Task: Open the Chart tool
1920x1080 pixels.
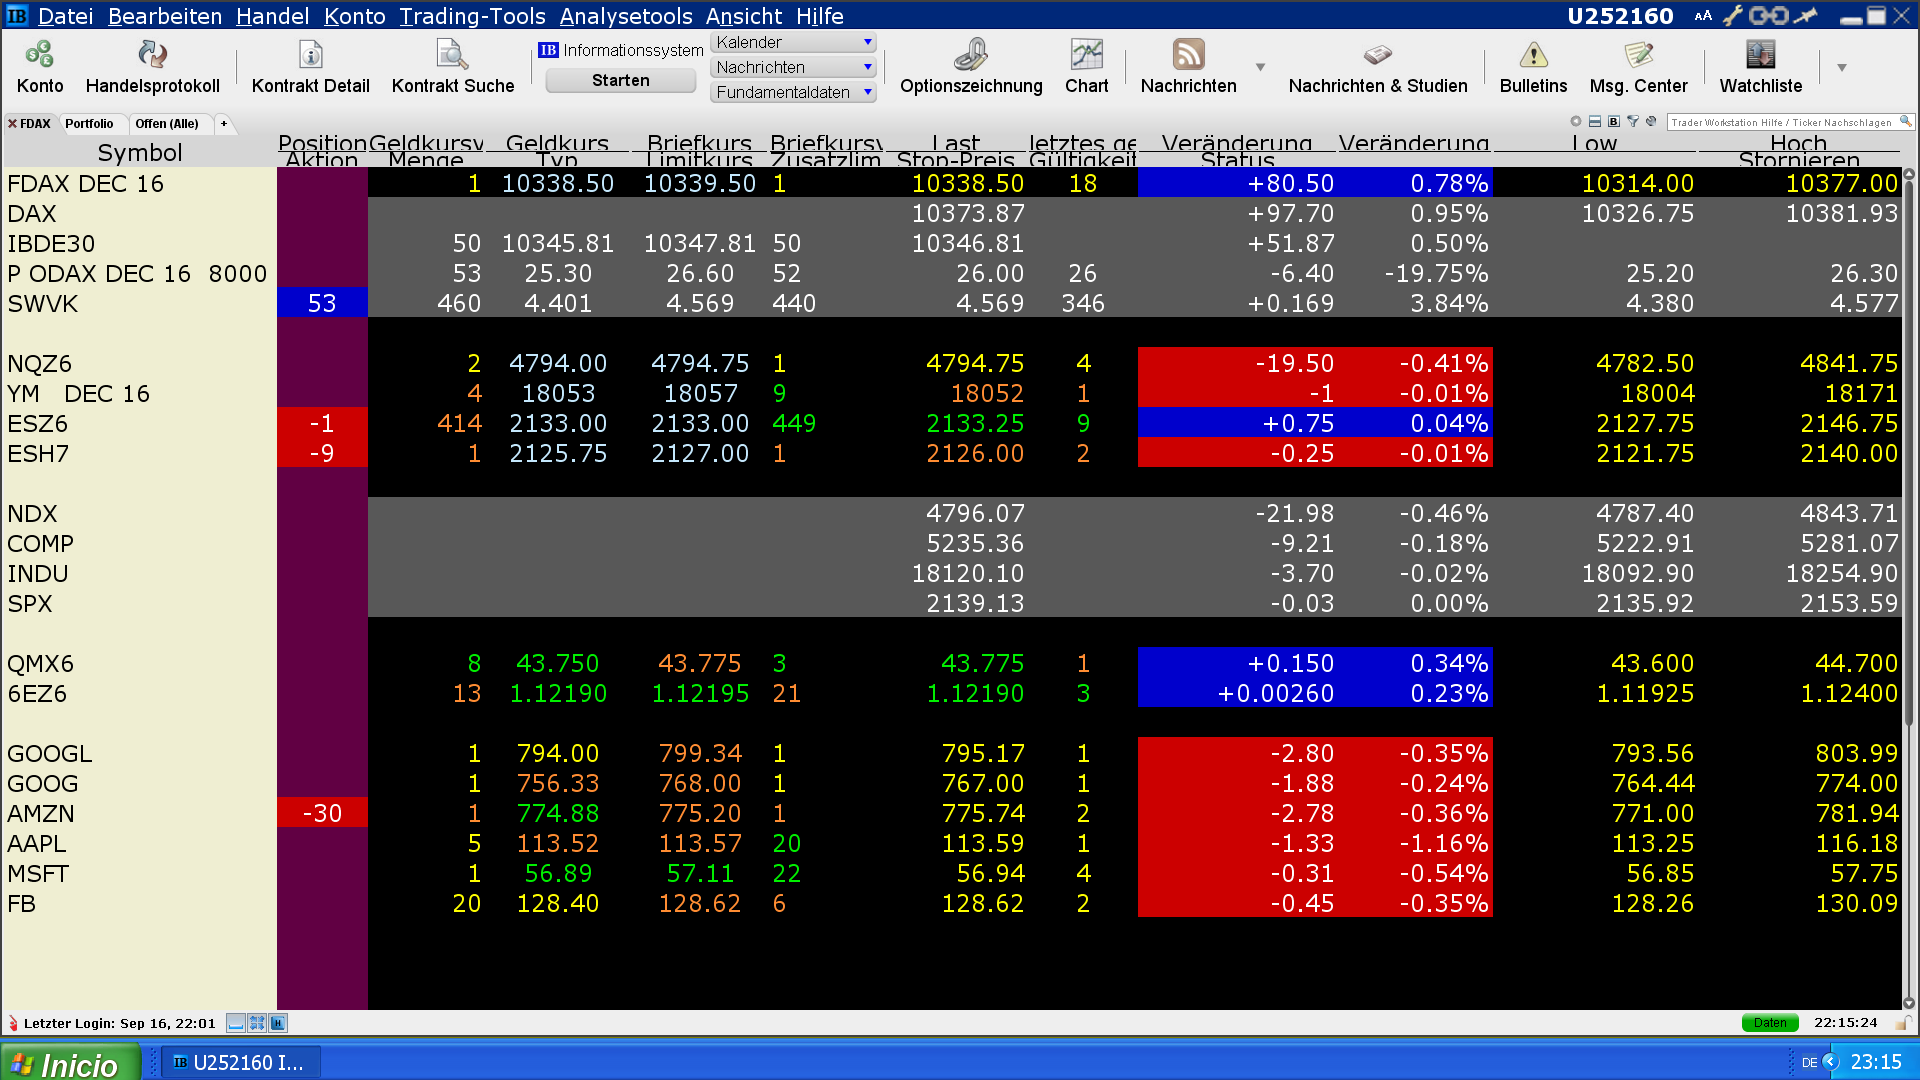Action: [x=1086, y=55]
